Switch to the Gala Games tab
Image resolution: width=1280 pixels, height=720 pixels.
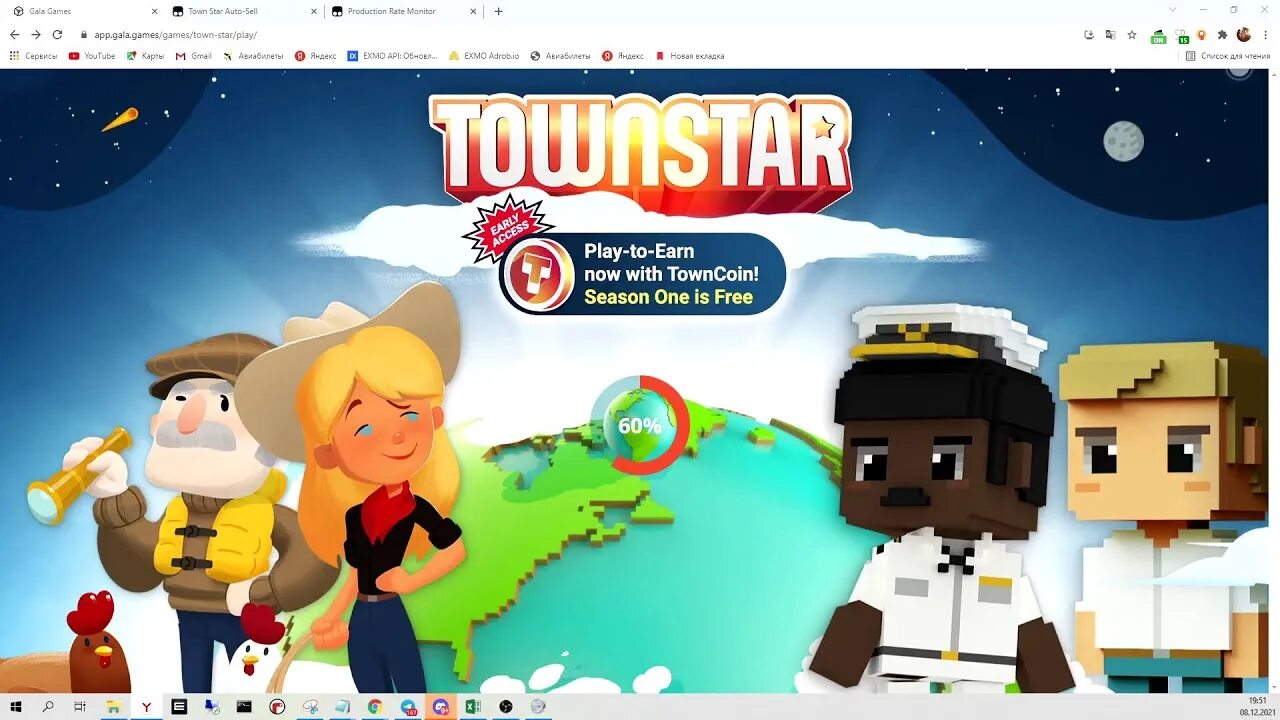[84, 11]
